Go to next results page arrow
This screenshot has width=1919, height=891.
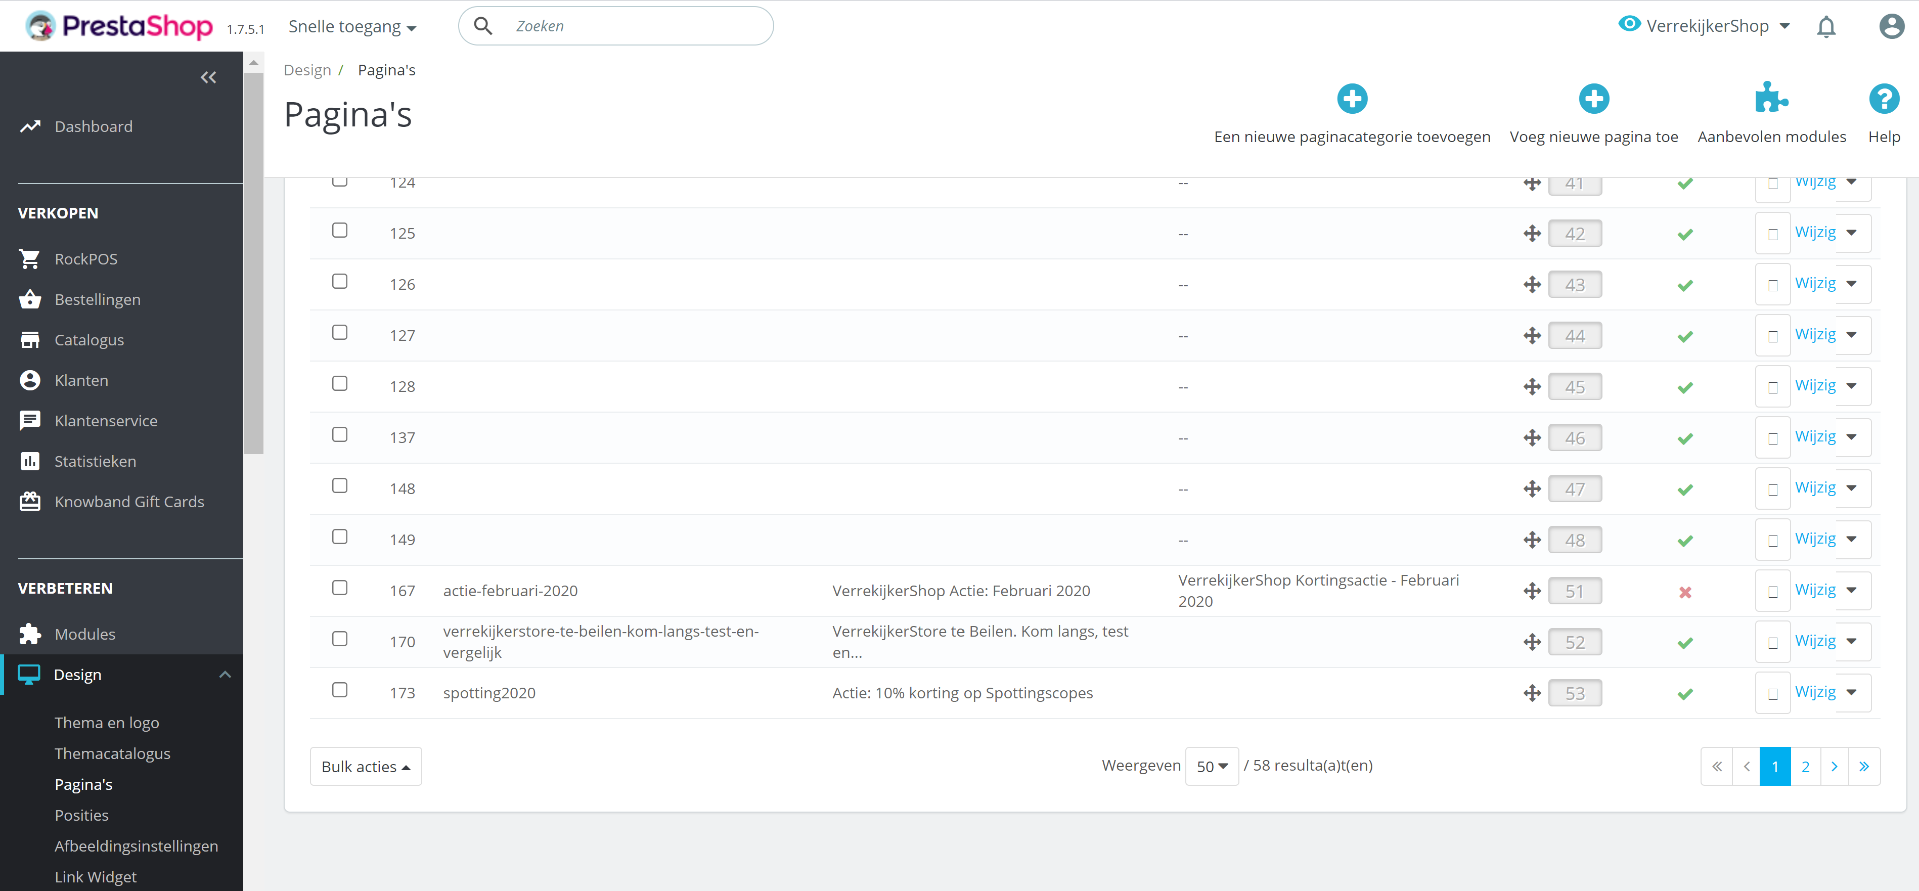pos(1834,767)
